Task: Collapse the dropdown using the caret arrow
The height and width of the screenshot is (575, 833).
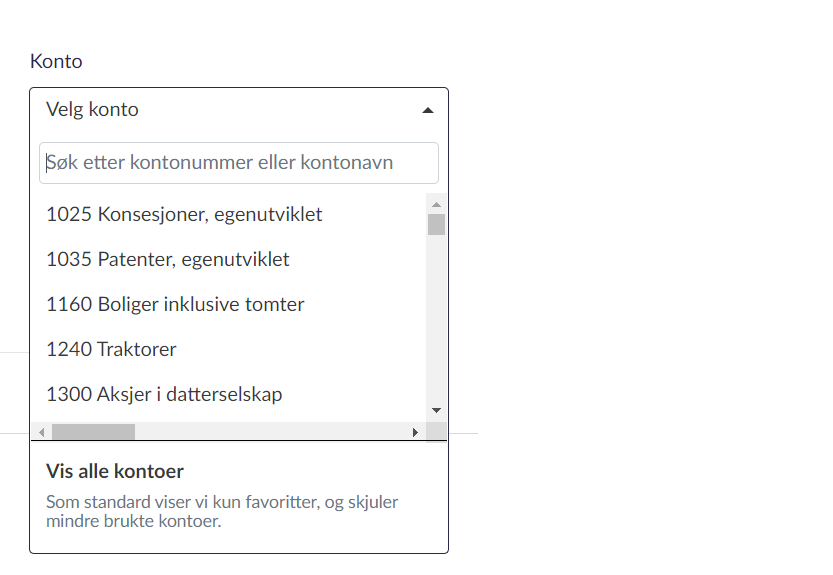Action: click(x=428, y=110)
